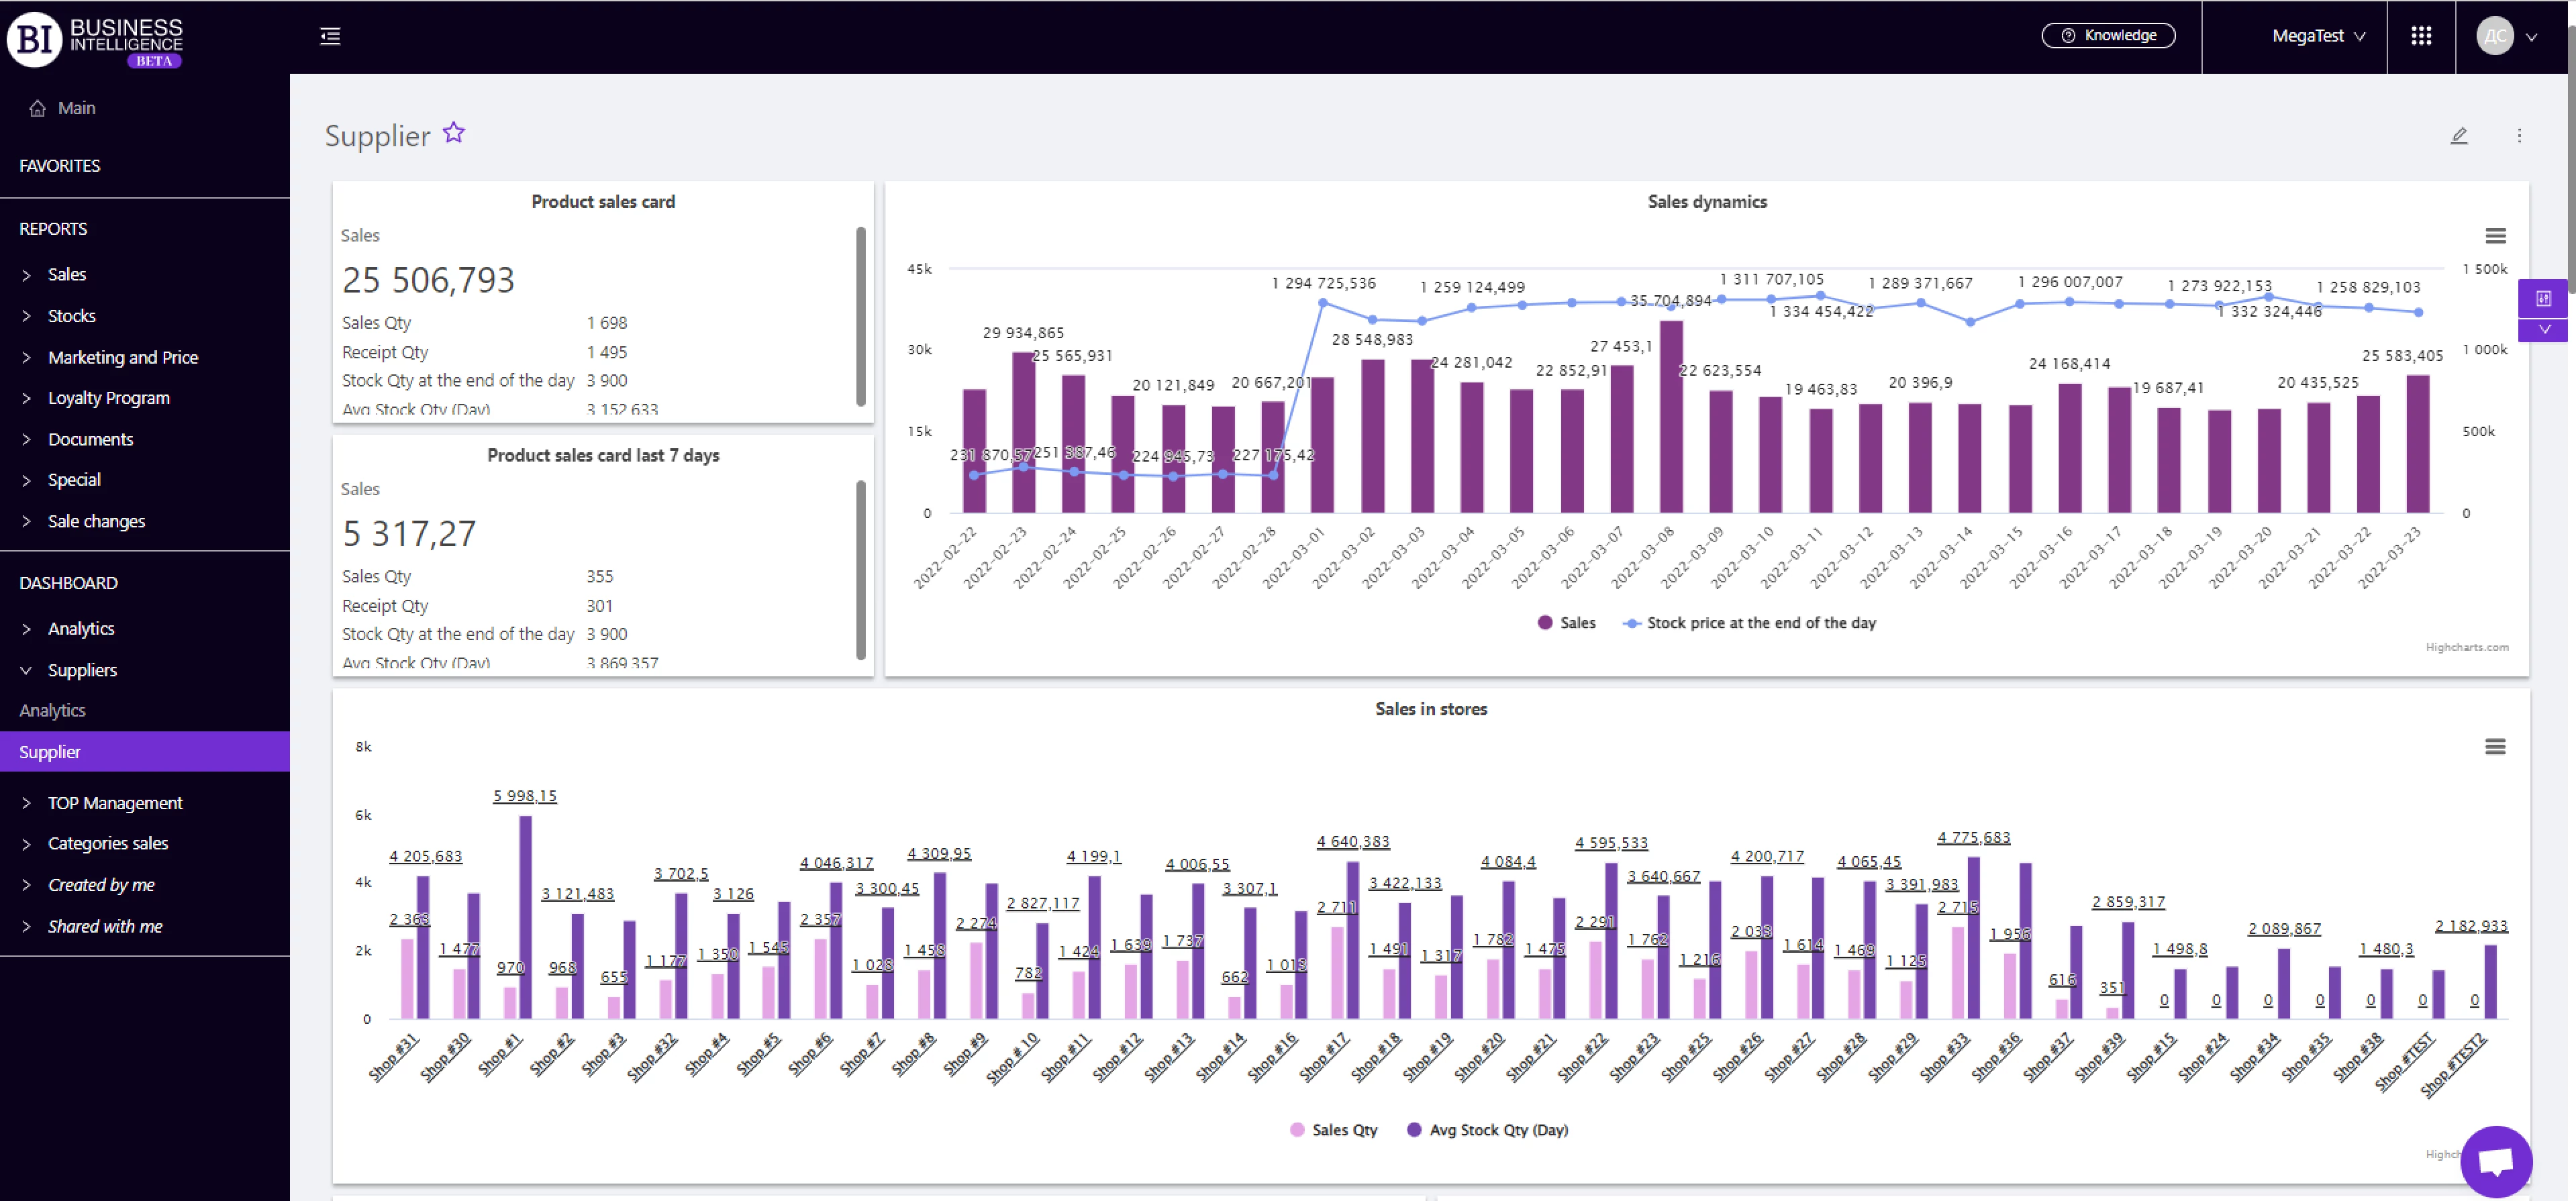
Task: Collapse the Suppliers dashboard group
Action: [x=82, y=670]
